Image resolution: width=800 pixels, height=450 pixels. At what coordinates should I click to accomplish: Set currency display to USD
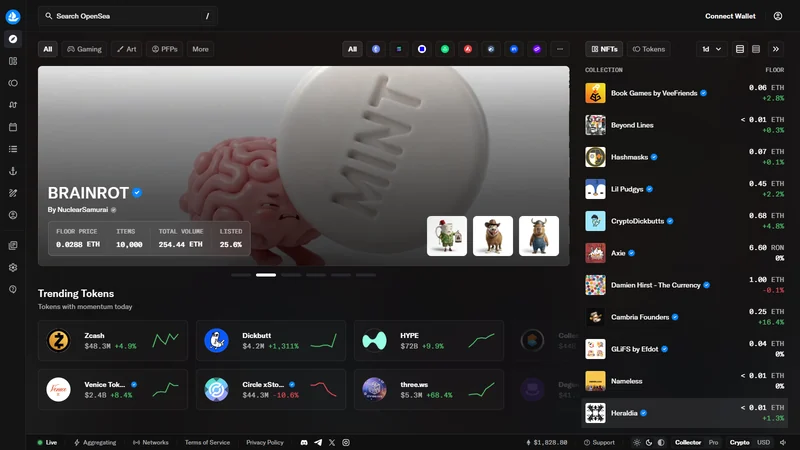click(763, 442)
